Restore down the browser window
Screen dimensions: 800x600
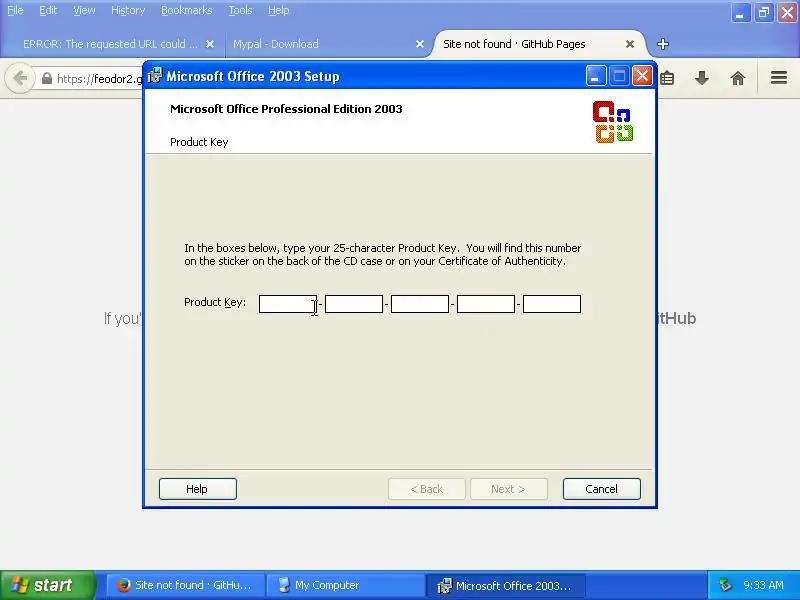click(x=764, y=13)
